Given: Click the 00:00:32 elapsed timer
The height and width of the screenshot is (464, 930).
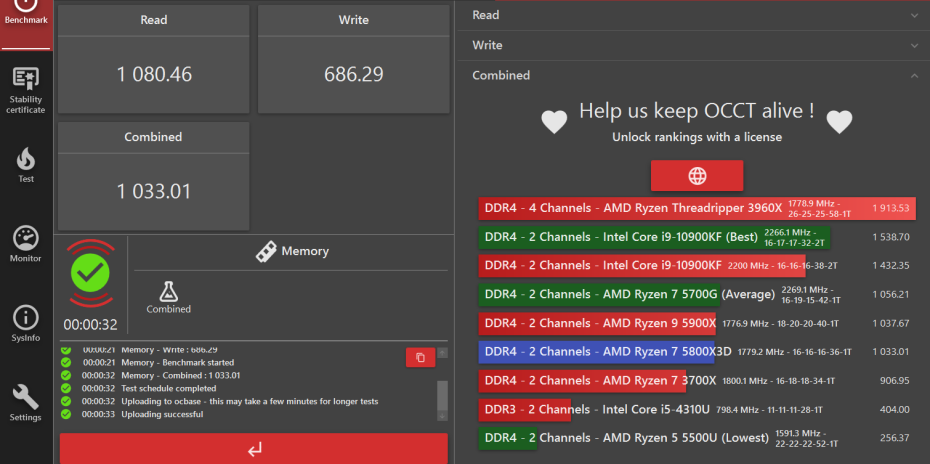Looking at the screenshot, I should pyautogui.click(x=90, y=325).
